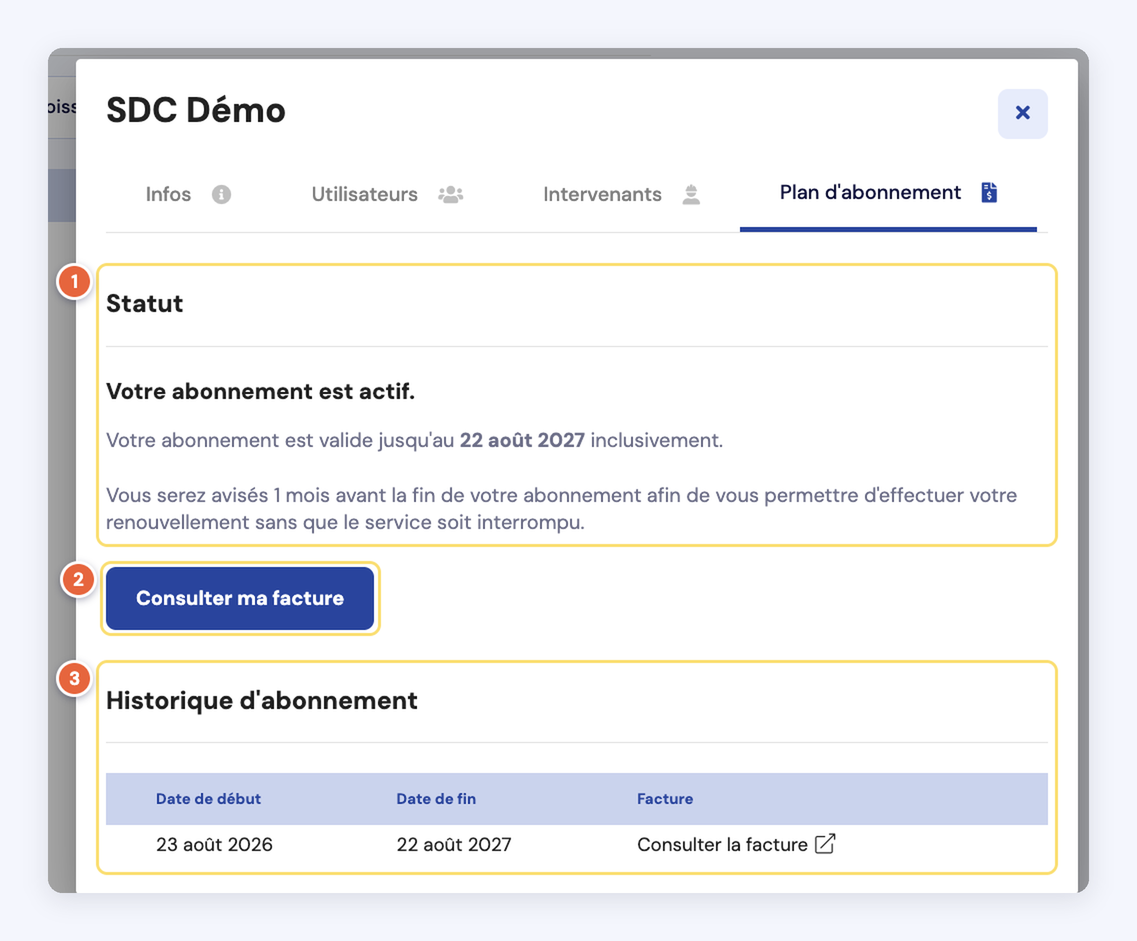The image size is (1137, 941).
Task: Switch to the Utilisateurs tab
Action: 387,194
